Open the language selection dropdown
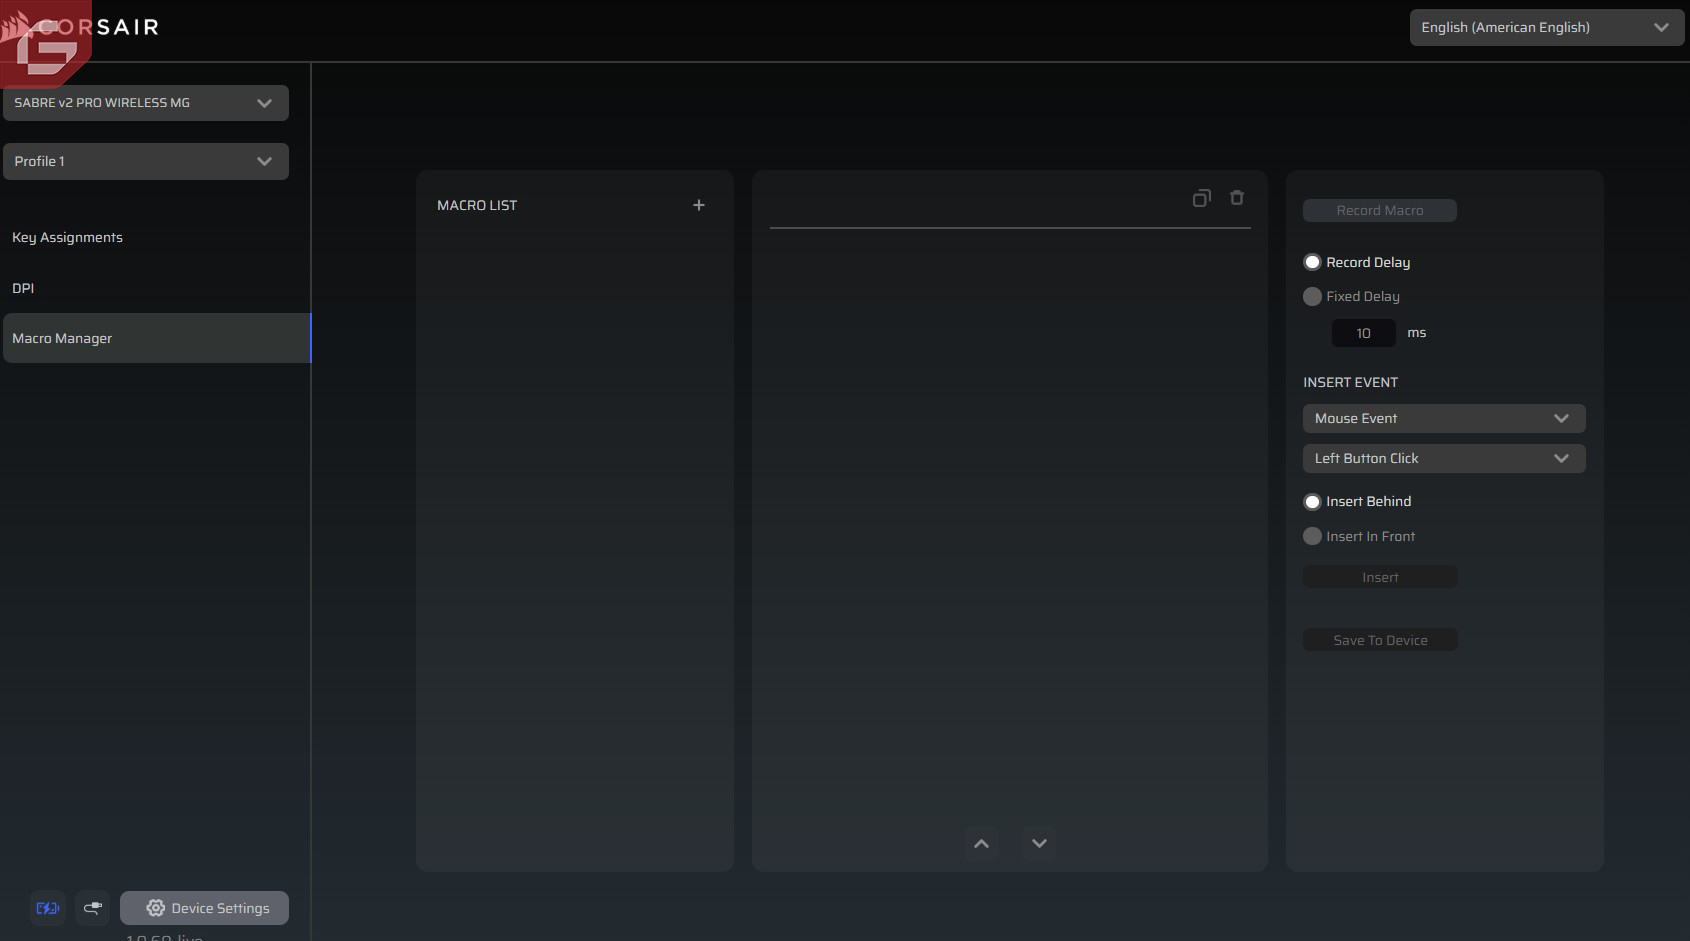 tap(1546, 28)
